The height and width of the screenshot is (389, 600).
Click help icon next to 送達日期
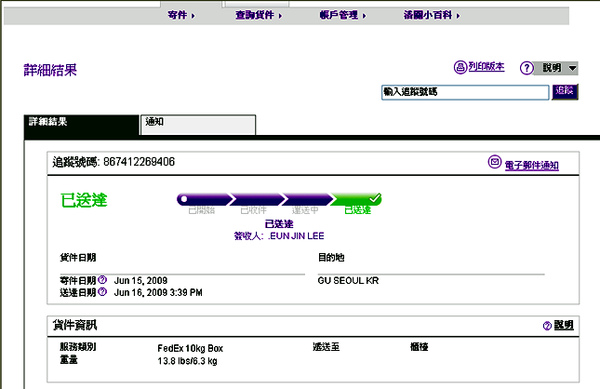(102, 291)
